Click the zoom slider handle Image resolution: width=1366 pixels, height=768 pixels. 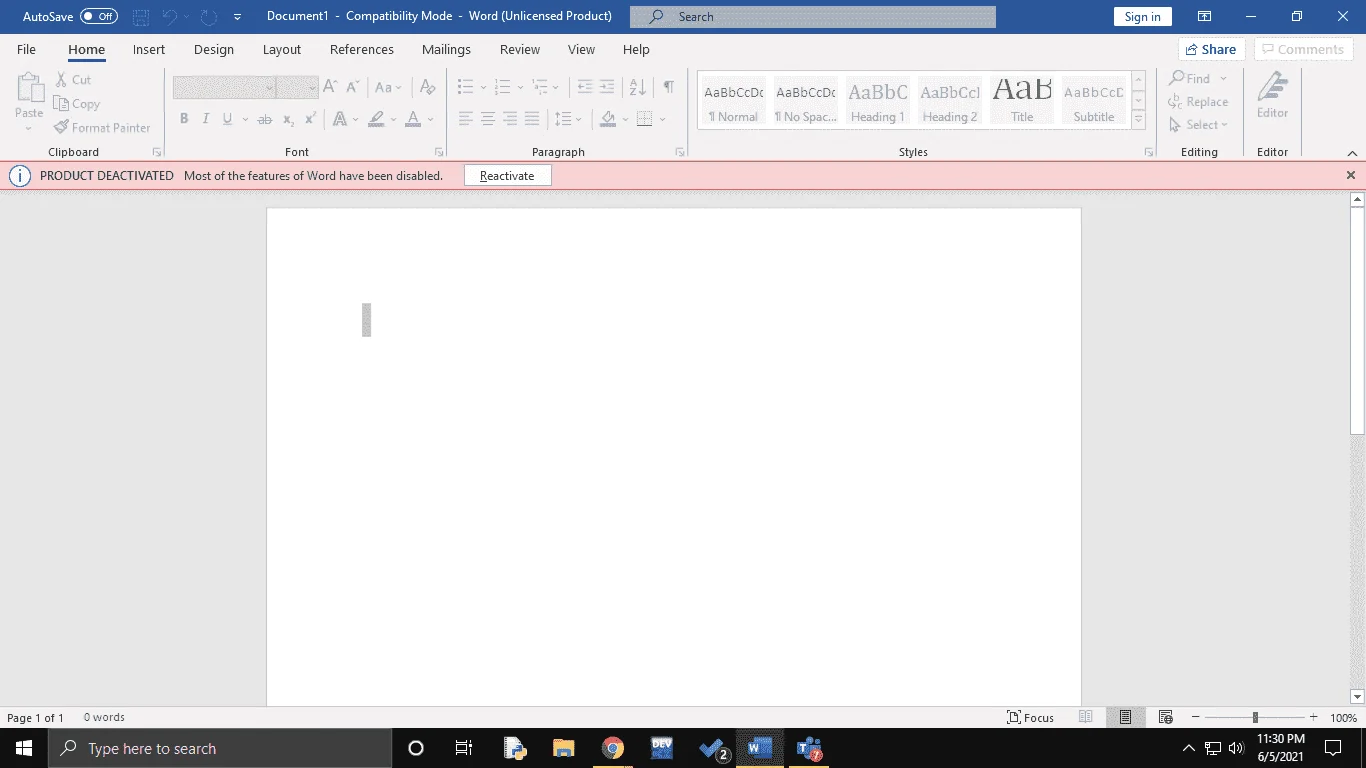pos(1255,717)
